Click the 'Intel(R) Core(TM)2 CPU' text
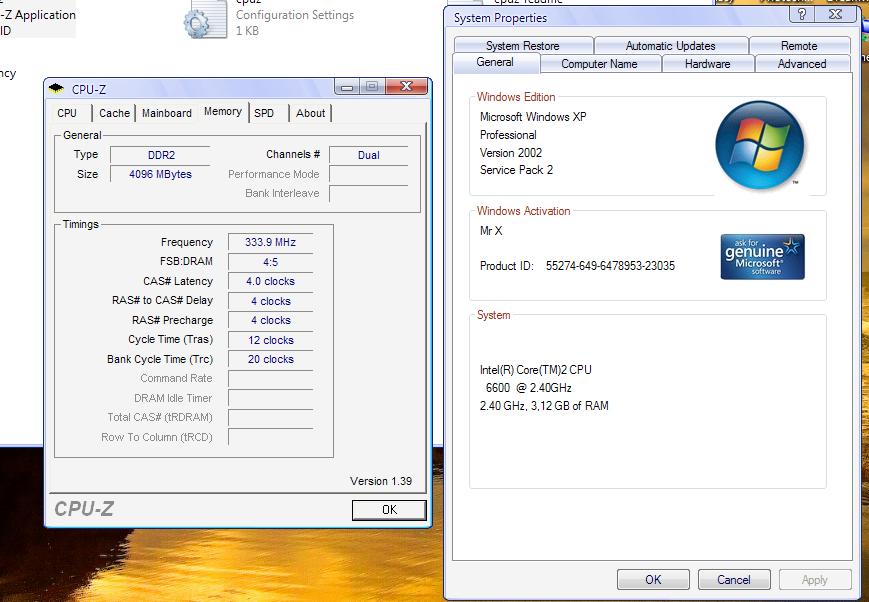 point(535,370)
